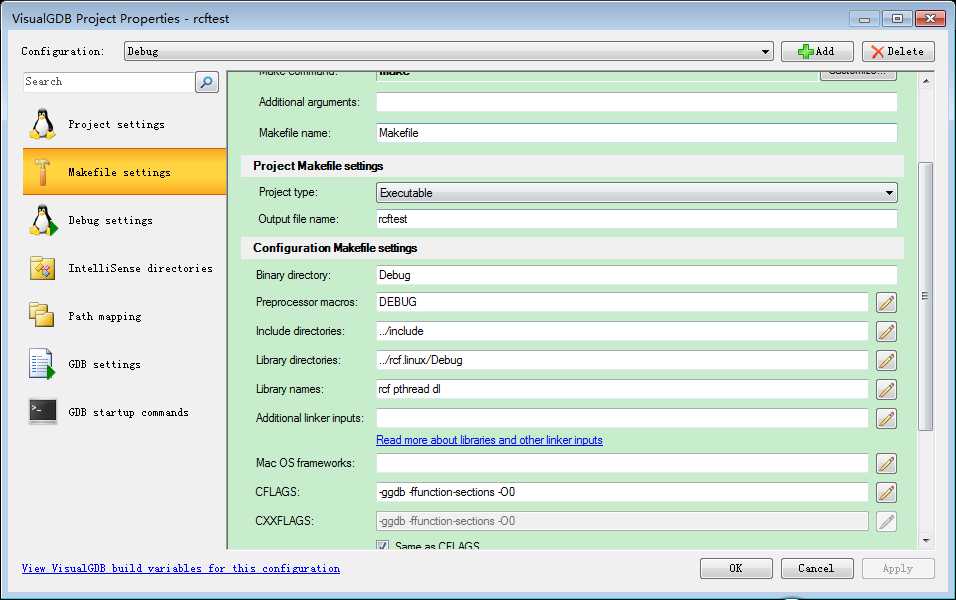Open Debug settings page
This screenshot has height=600, width=956.
click(x=124, y=220)
